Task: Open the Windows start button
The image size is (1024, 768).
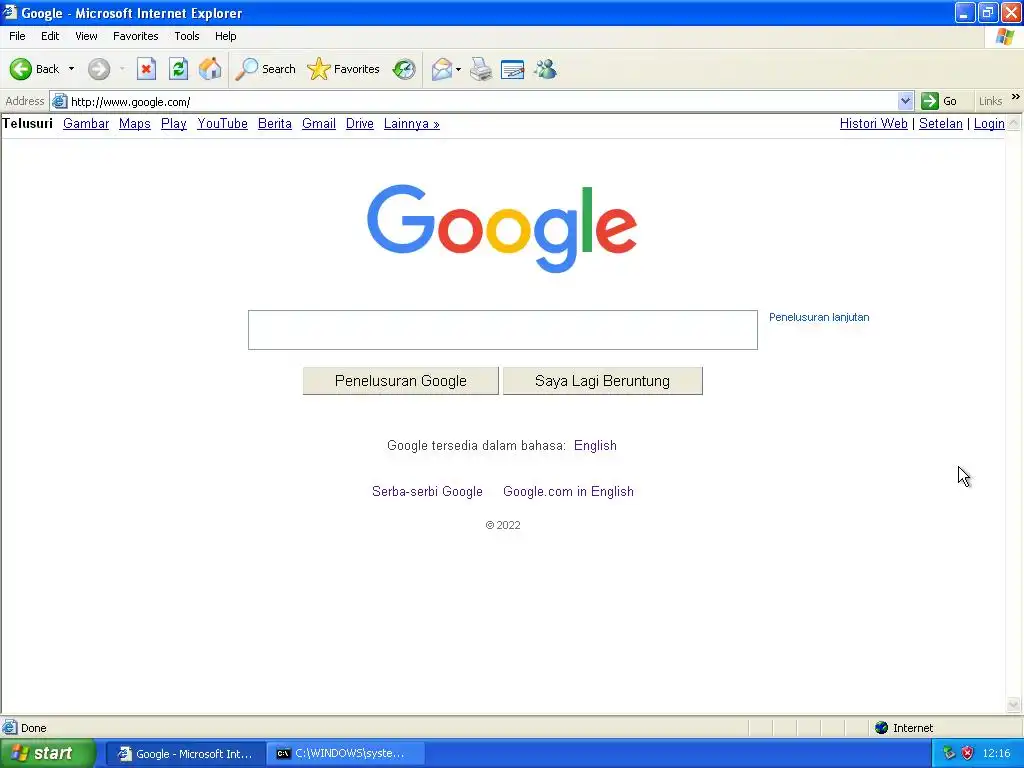Action: pos(48,754)
